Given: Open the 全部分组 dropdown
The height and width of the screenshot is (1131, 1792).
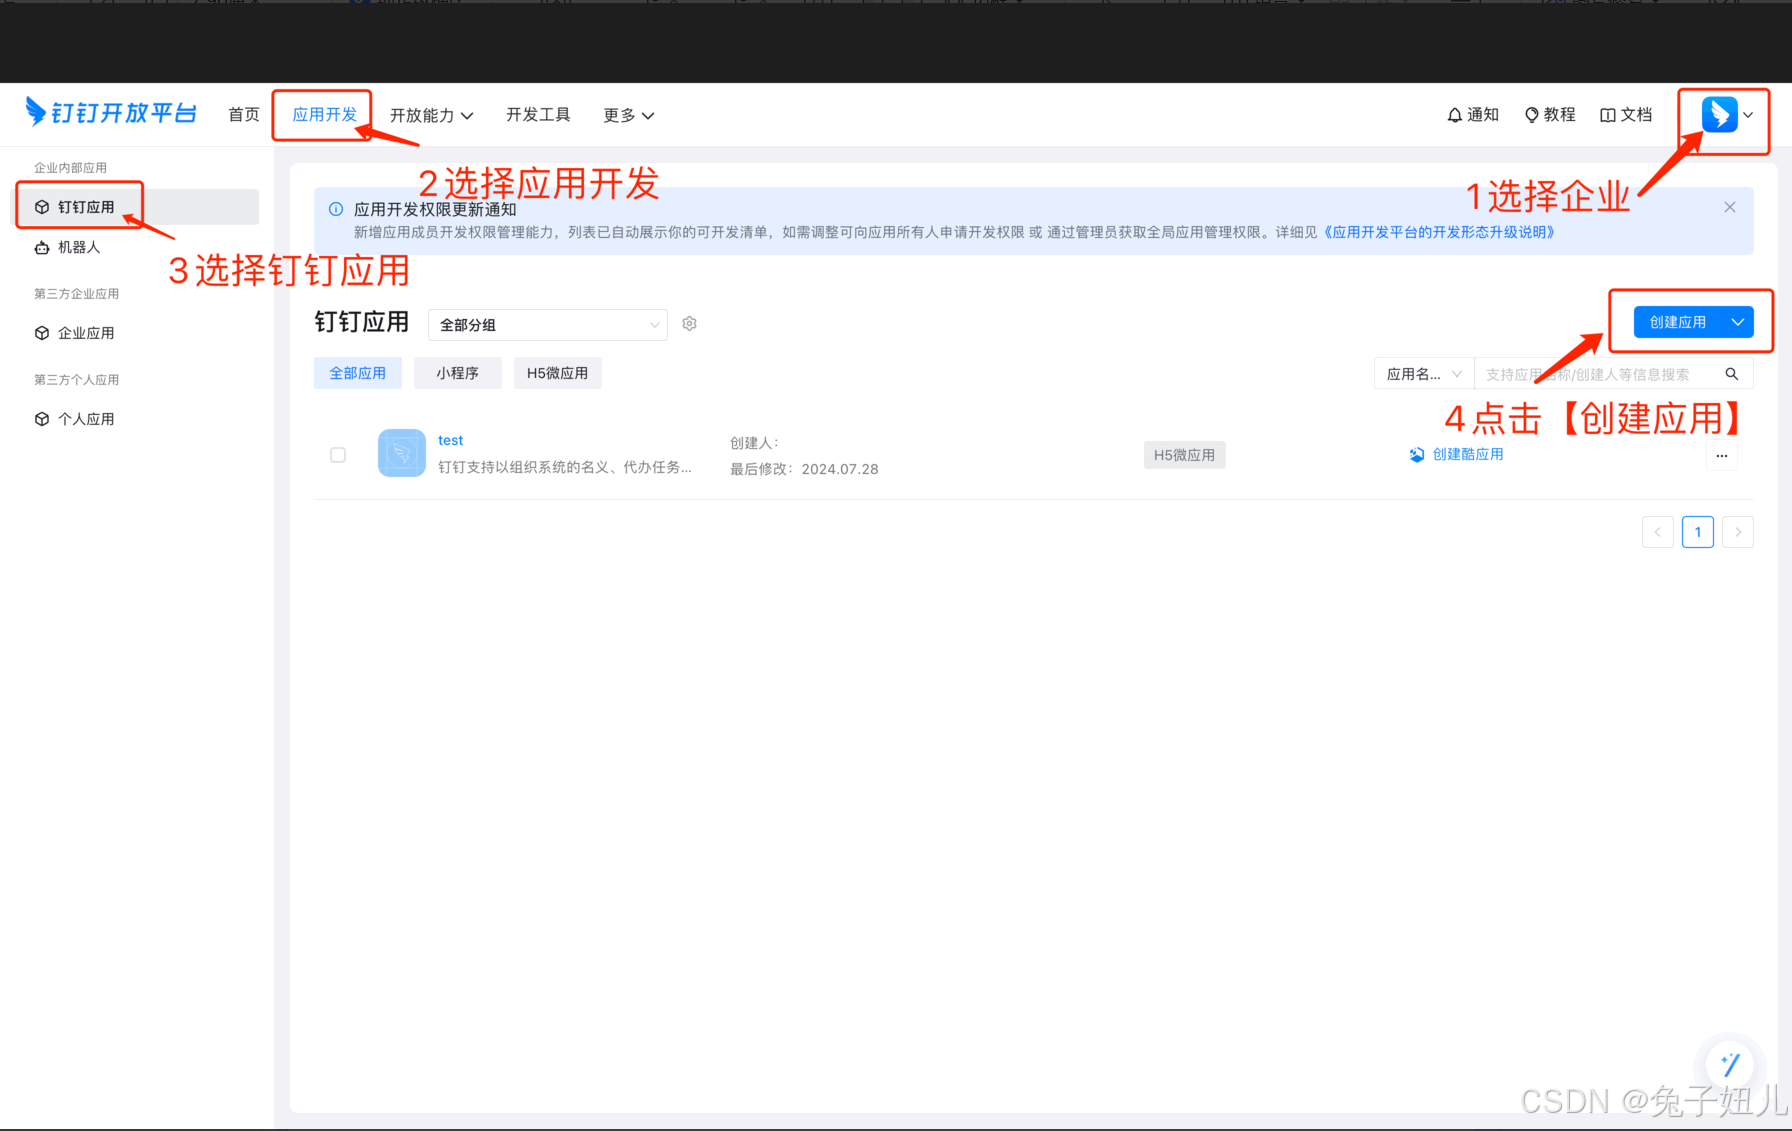Looking at the screenshot, I should pos(547,324).
